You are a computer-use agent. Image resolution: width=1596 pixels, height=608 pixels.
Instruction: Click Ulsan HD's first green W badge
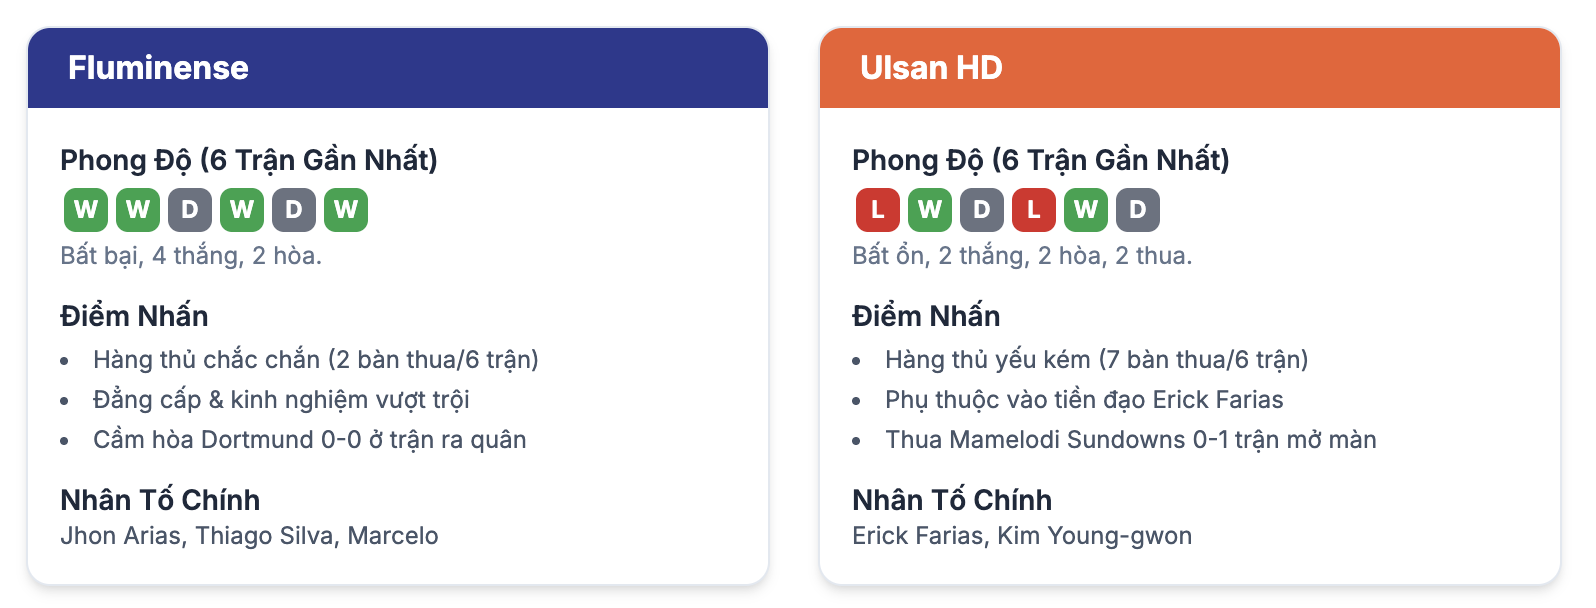coord(930,210)
